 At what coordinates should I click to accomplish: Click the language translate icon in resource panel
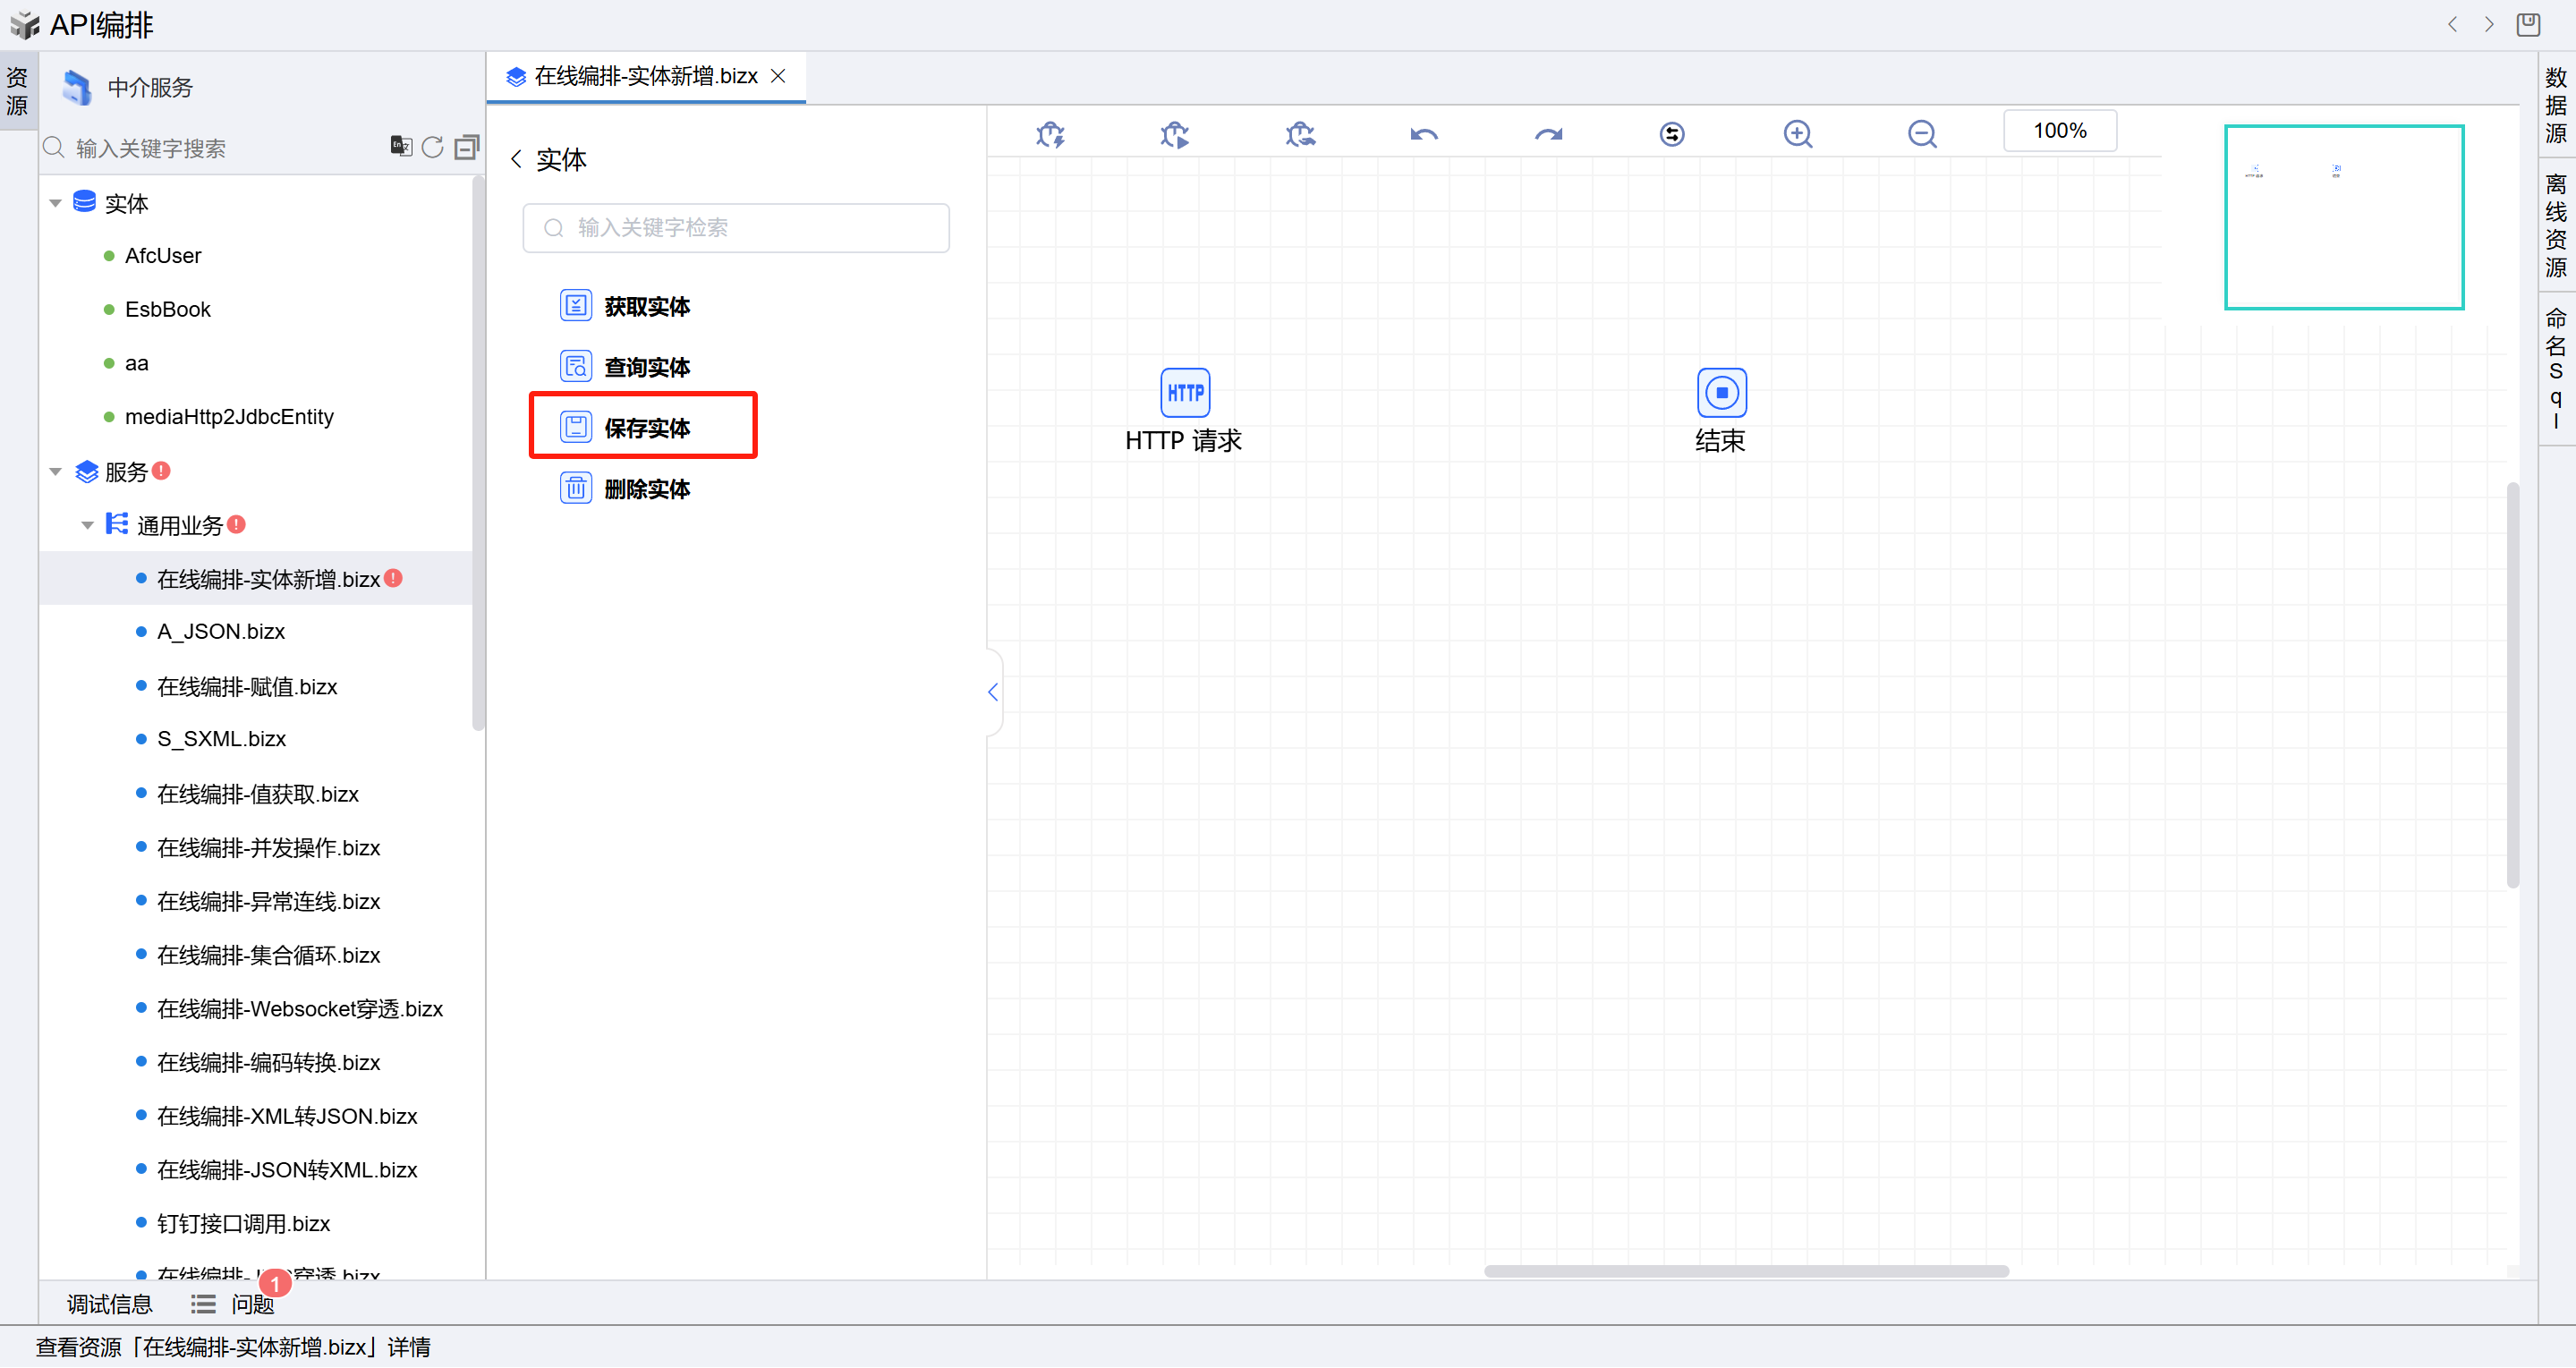tap(400, 147)
